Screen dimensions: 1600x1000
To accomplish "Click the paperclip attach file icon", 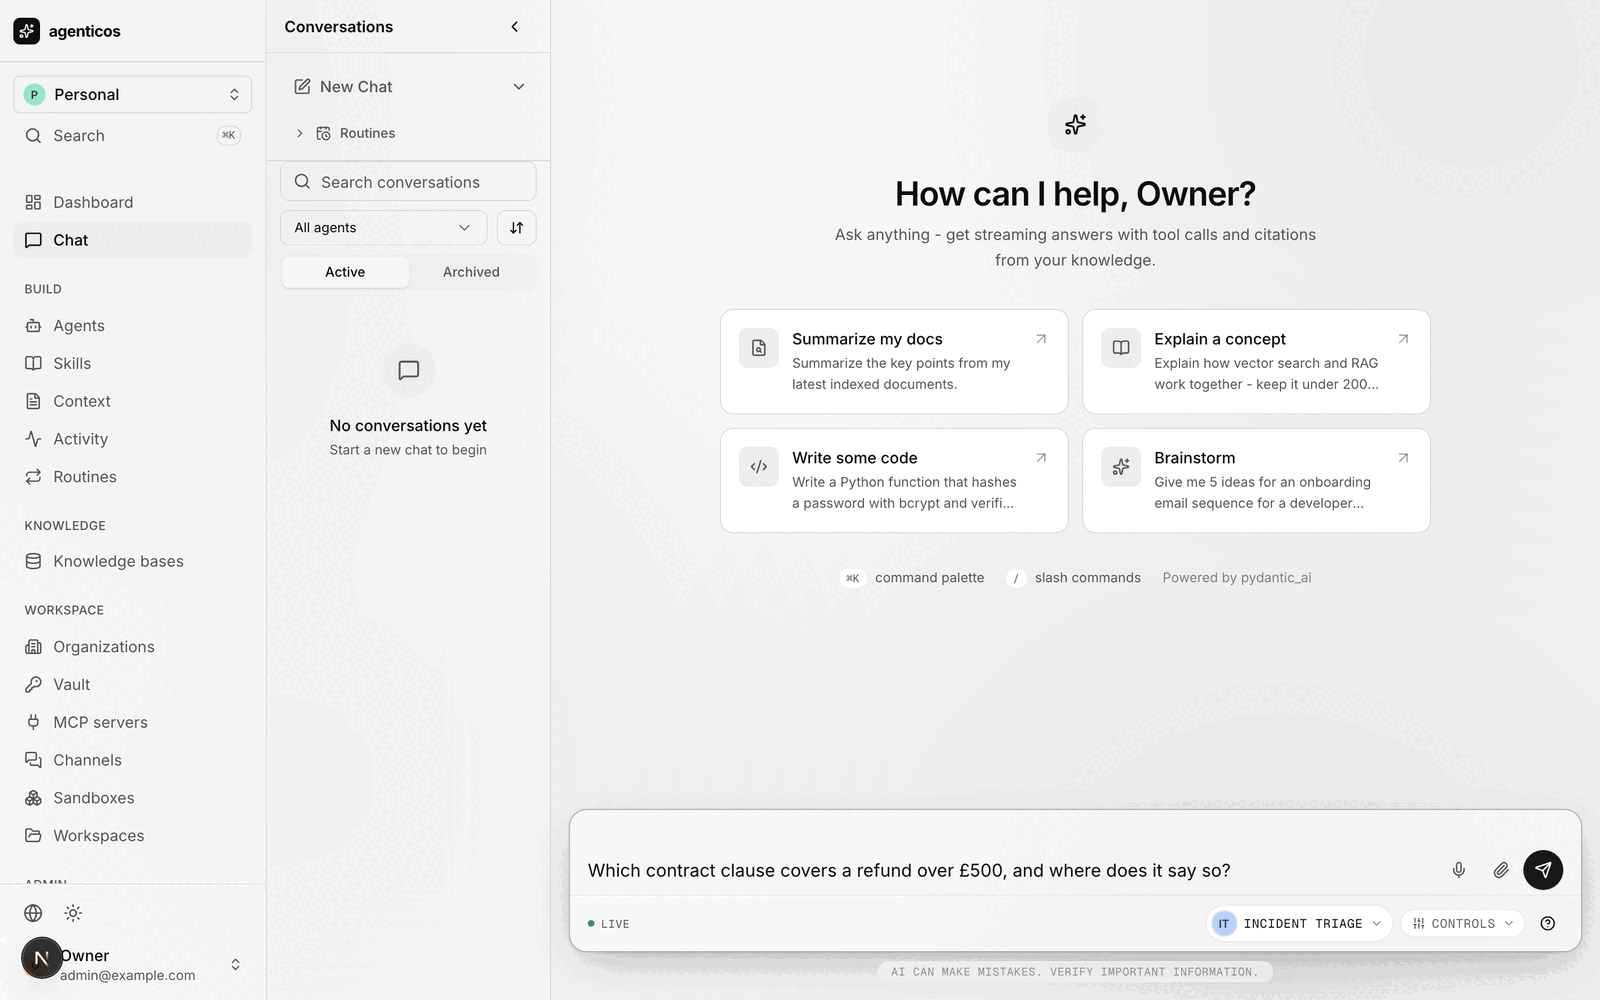I will (1501, 870).
